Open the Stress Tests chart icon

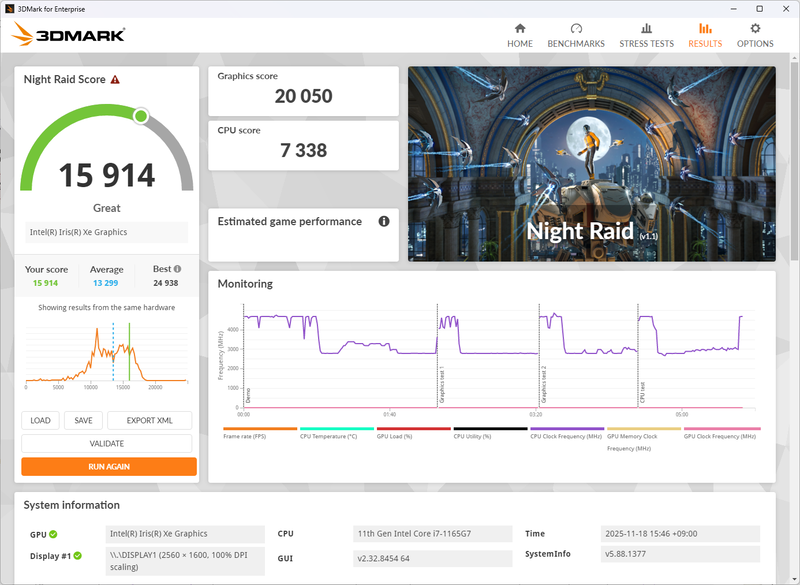[646, 28]
